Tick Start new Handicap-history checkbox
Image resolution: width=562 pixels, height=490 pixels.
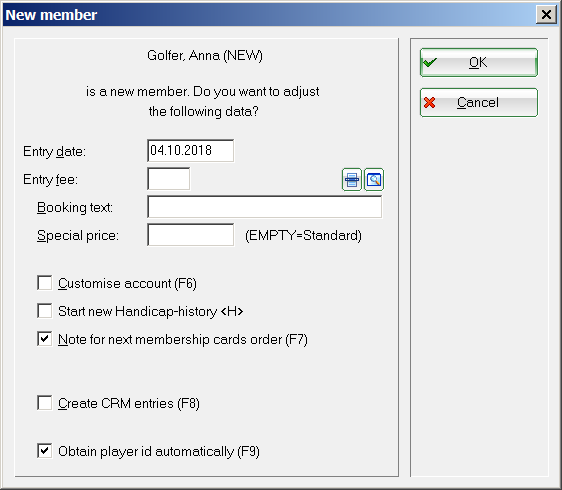44,311
